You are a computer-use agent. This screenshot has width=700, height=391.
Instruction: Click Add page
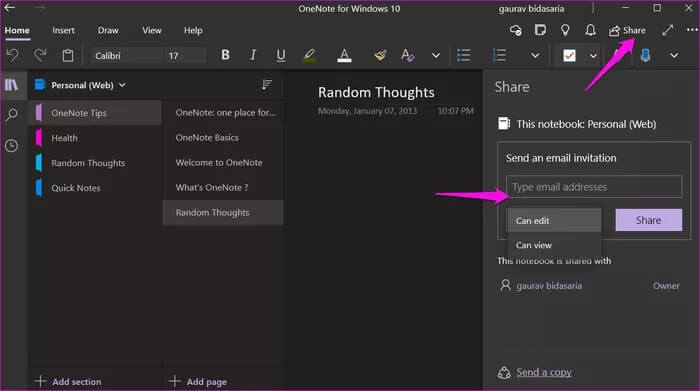point(198,382)
